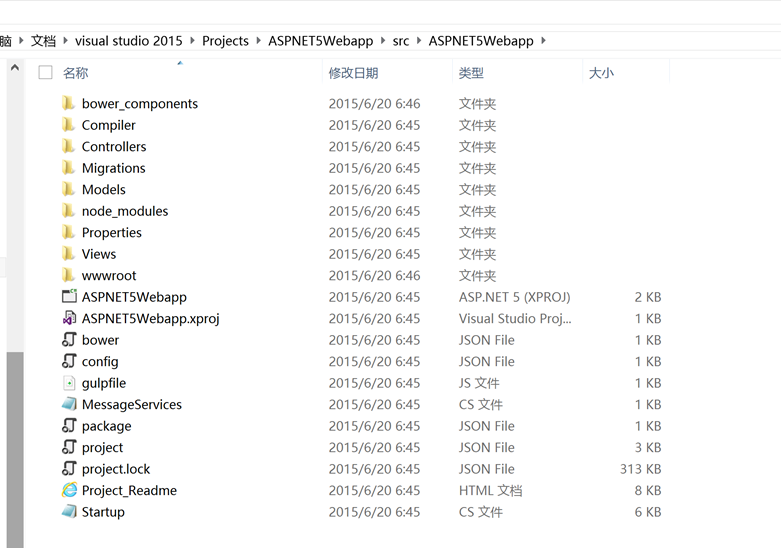Select the ASPNET5Webapp.xproj file name
Viewport: 781px width, 548px height.
(x=150, y=318)
